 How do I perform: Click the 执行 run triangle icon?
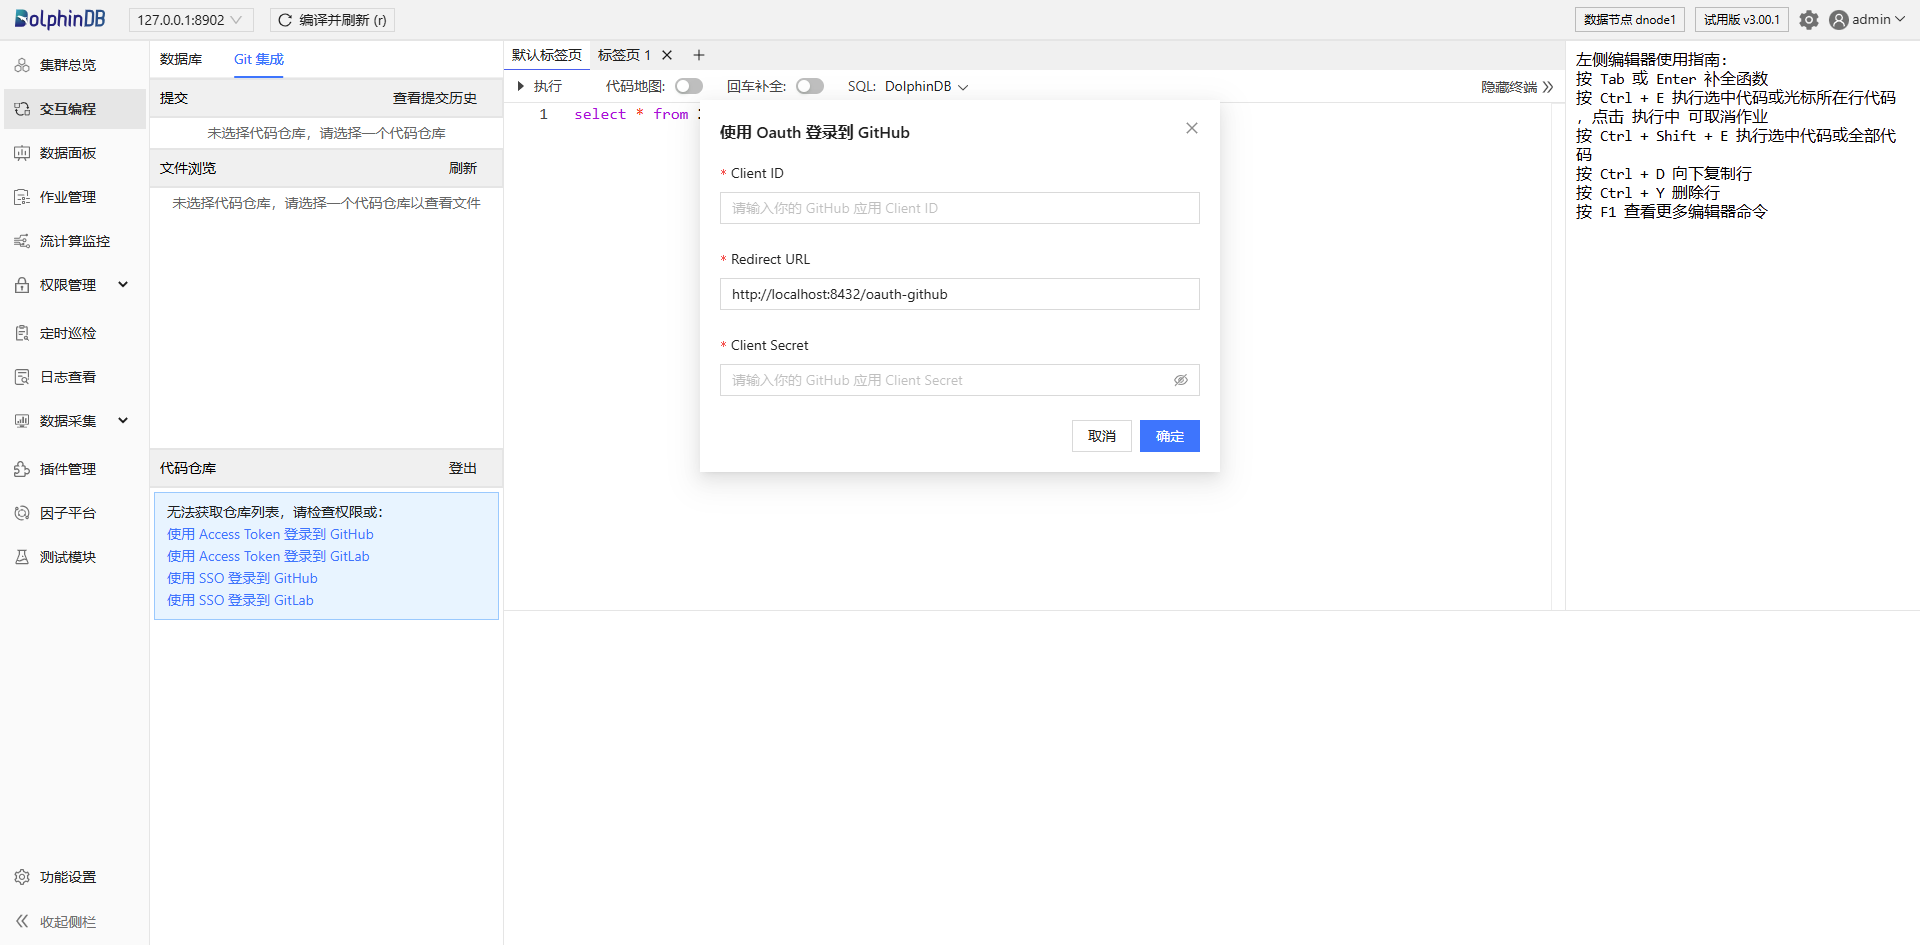tap(521, 86)
